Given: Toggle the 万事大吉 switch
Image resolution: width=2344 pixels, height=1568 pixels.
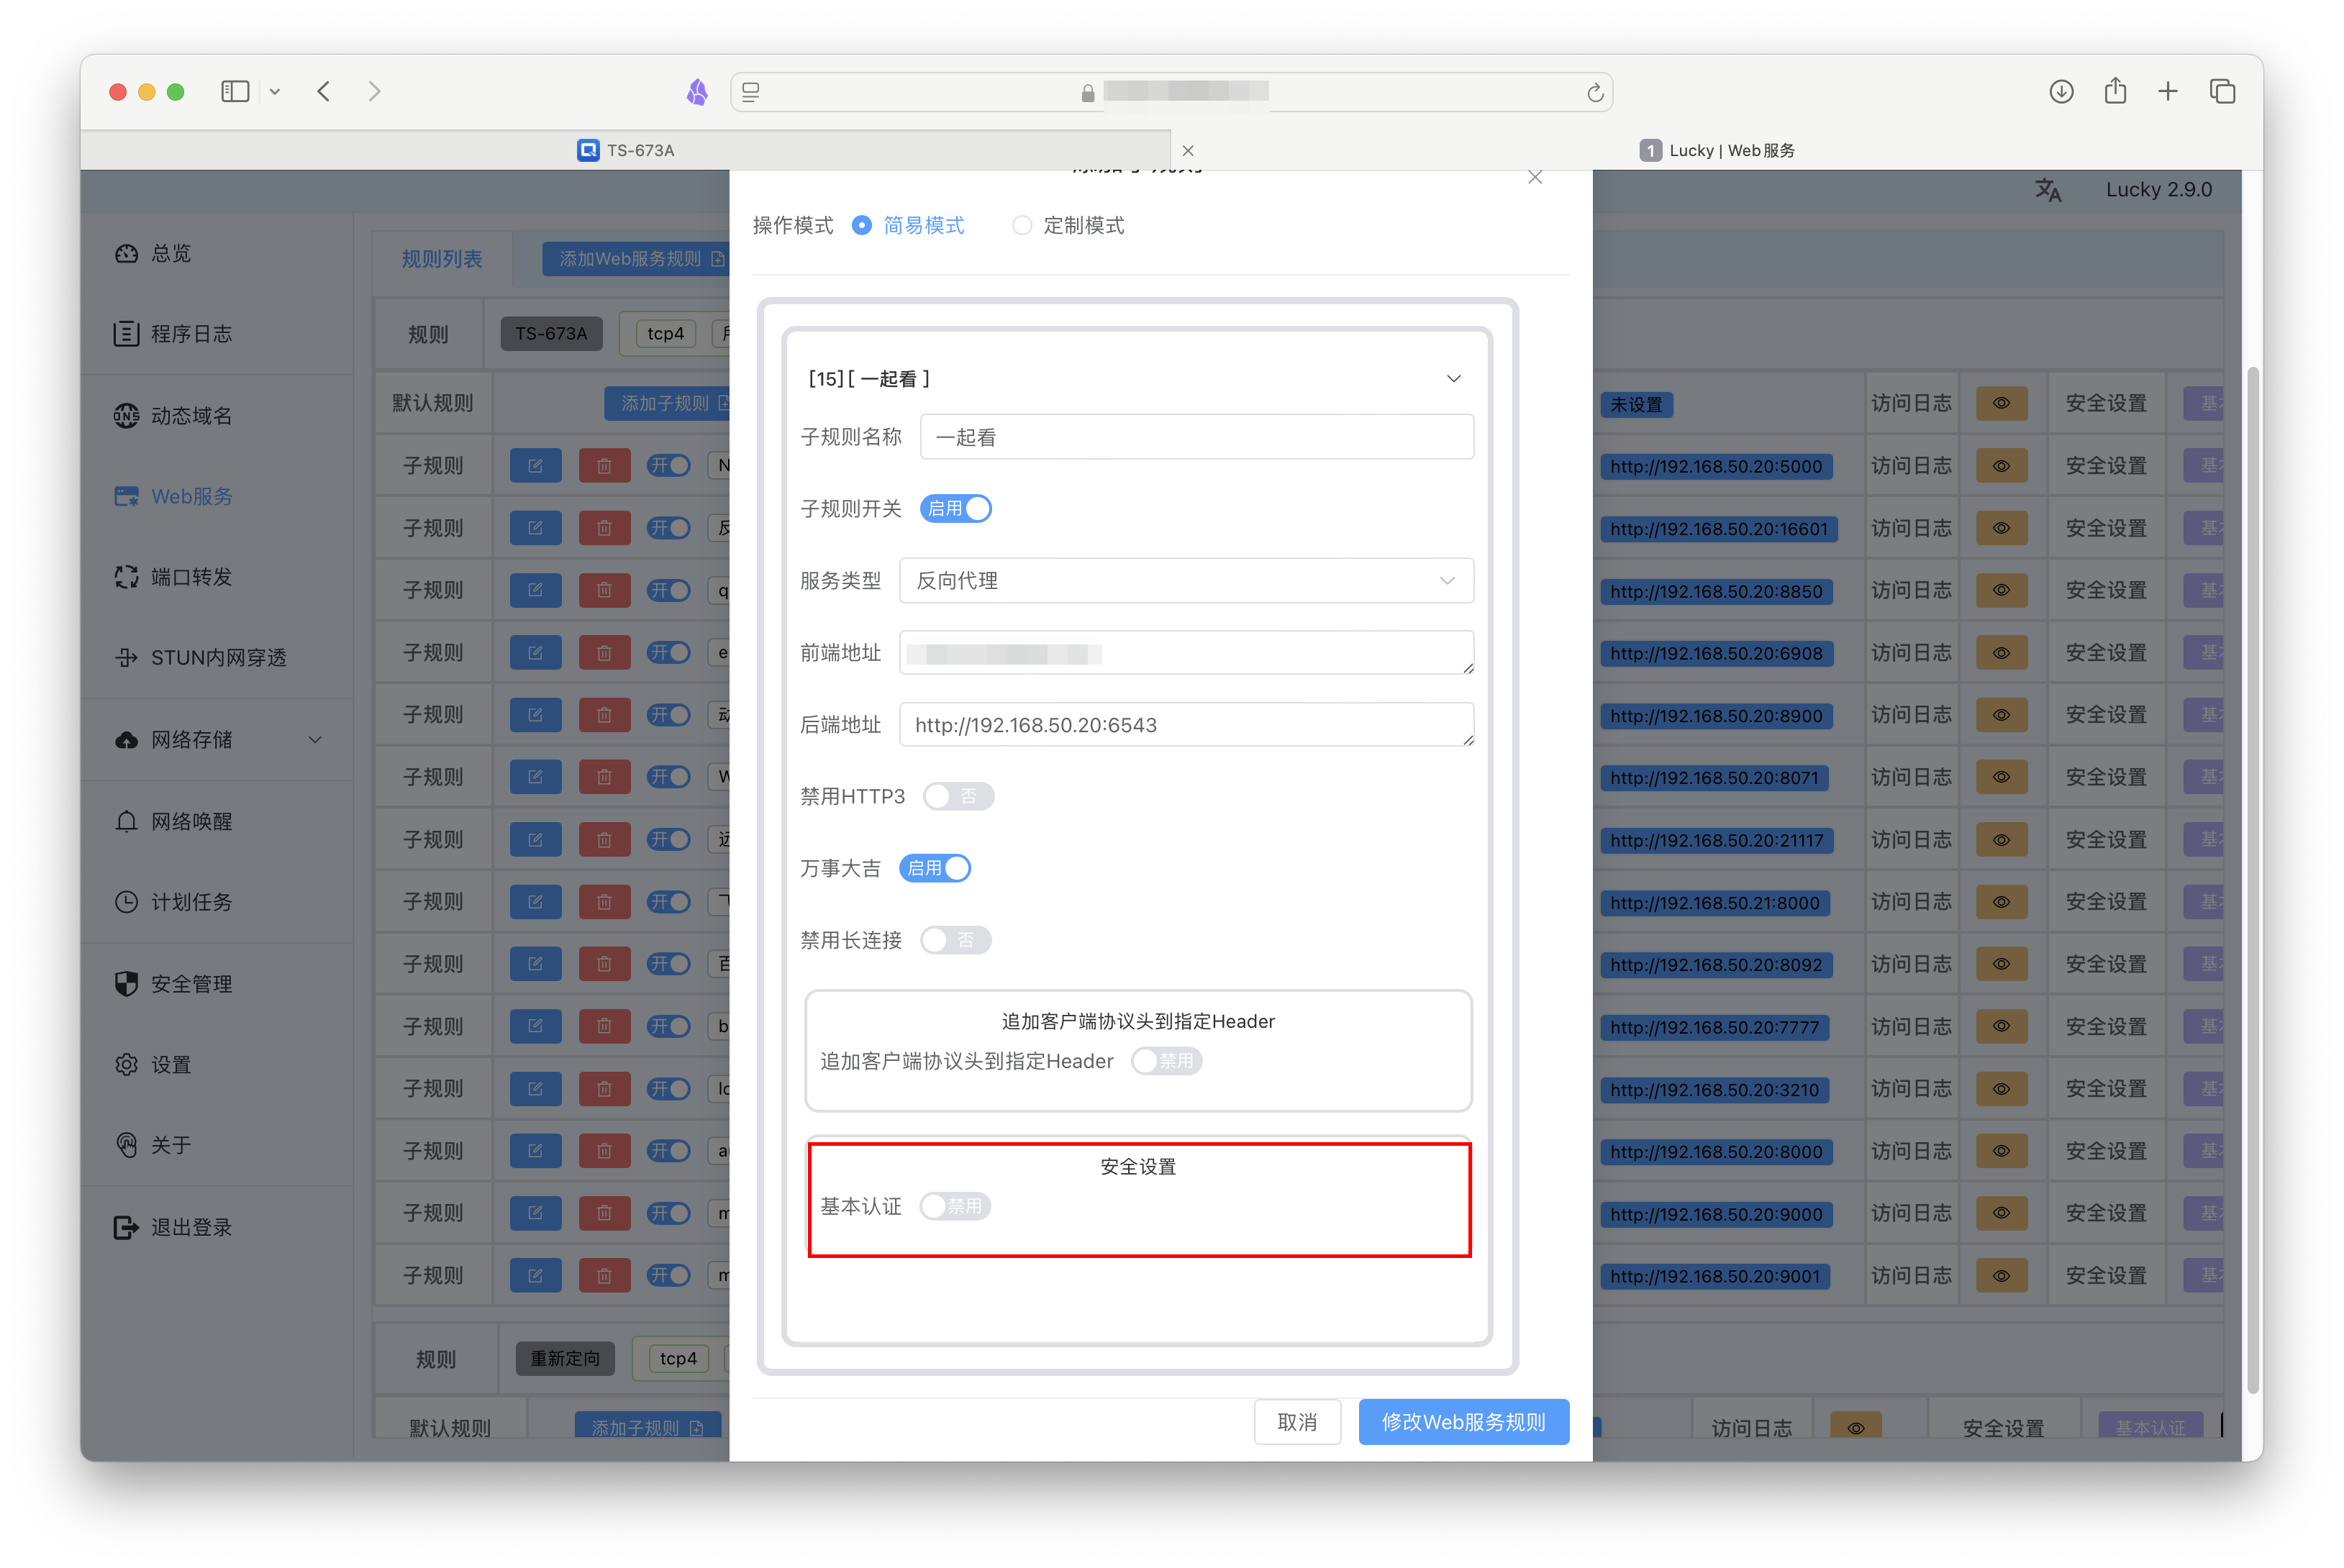Looking at the screenshot, I should tap(935, 868).
